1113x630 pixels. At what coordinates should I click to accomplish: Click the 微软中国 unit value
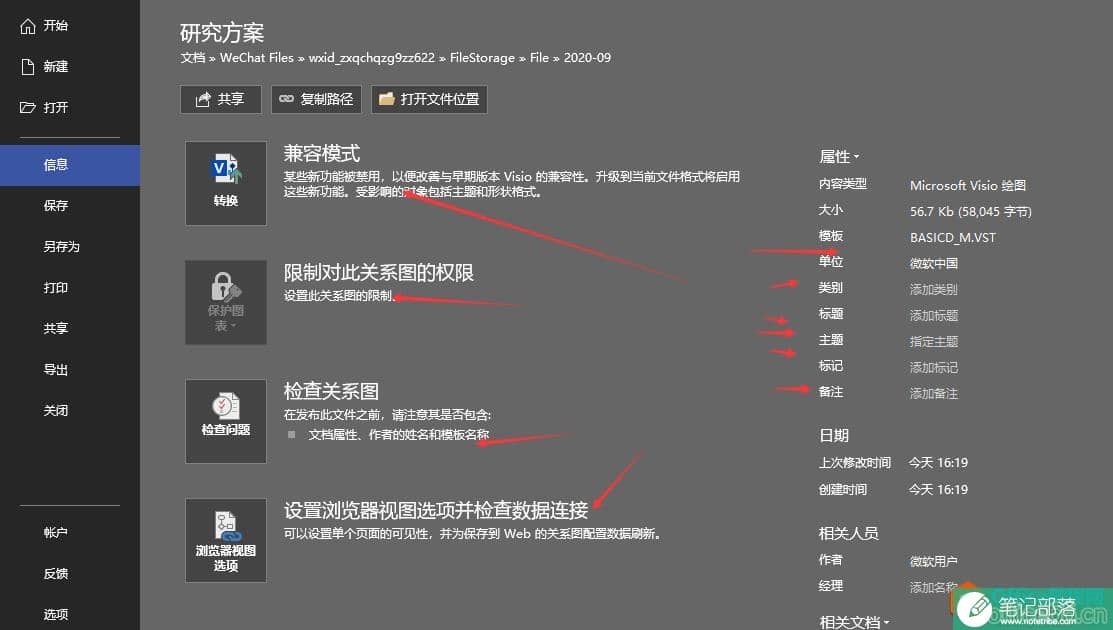933,263
